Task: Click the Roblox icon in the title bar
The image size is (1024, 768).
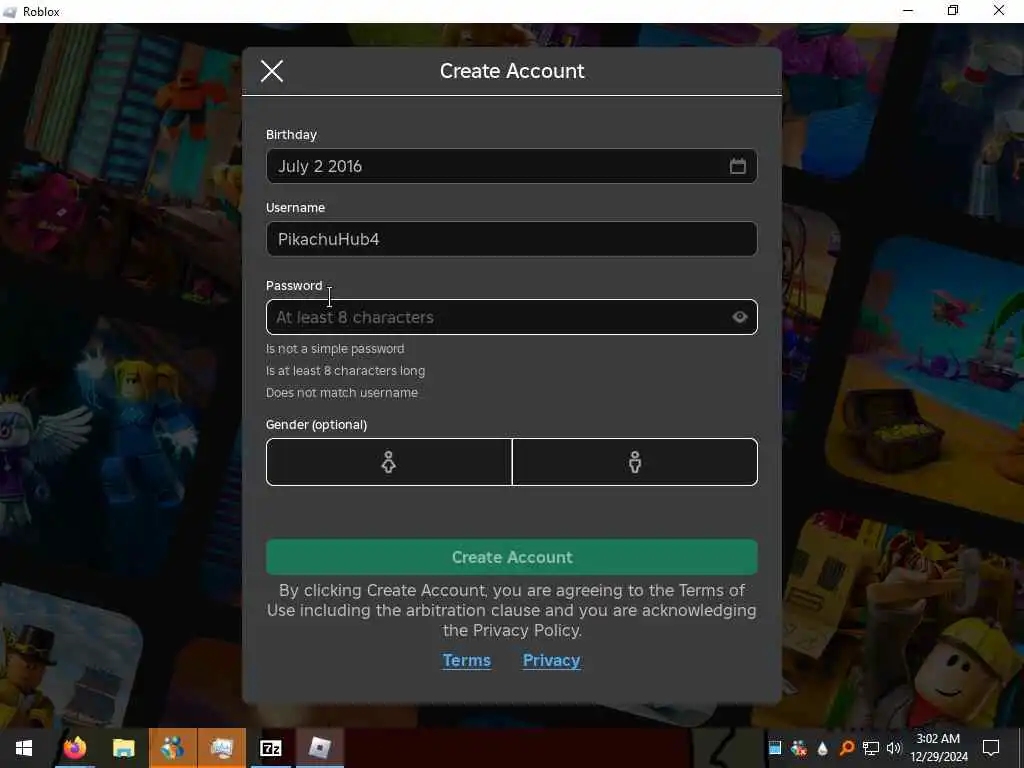Action: (x=10, y=12)
